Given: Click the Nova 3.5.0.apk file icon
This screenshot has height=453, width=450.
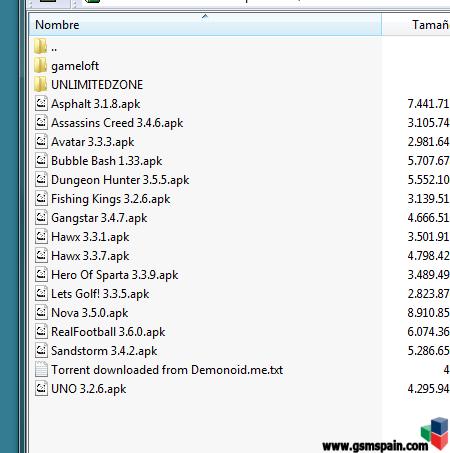Looking at the screenshot, I should (x=41, y=312).
